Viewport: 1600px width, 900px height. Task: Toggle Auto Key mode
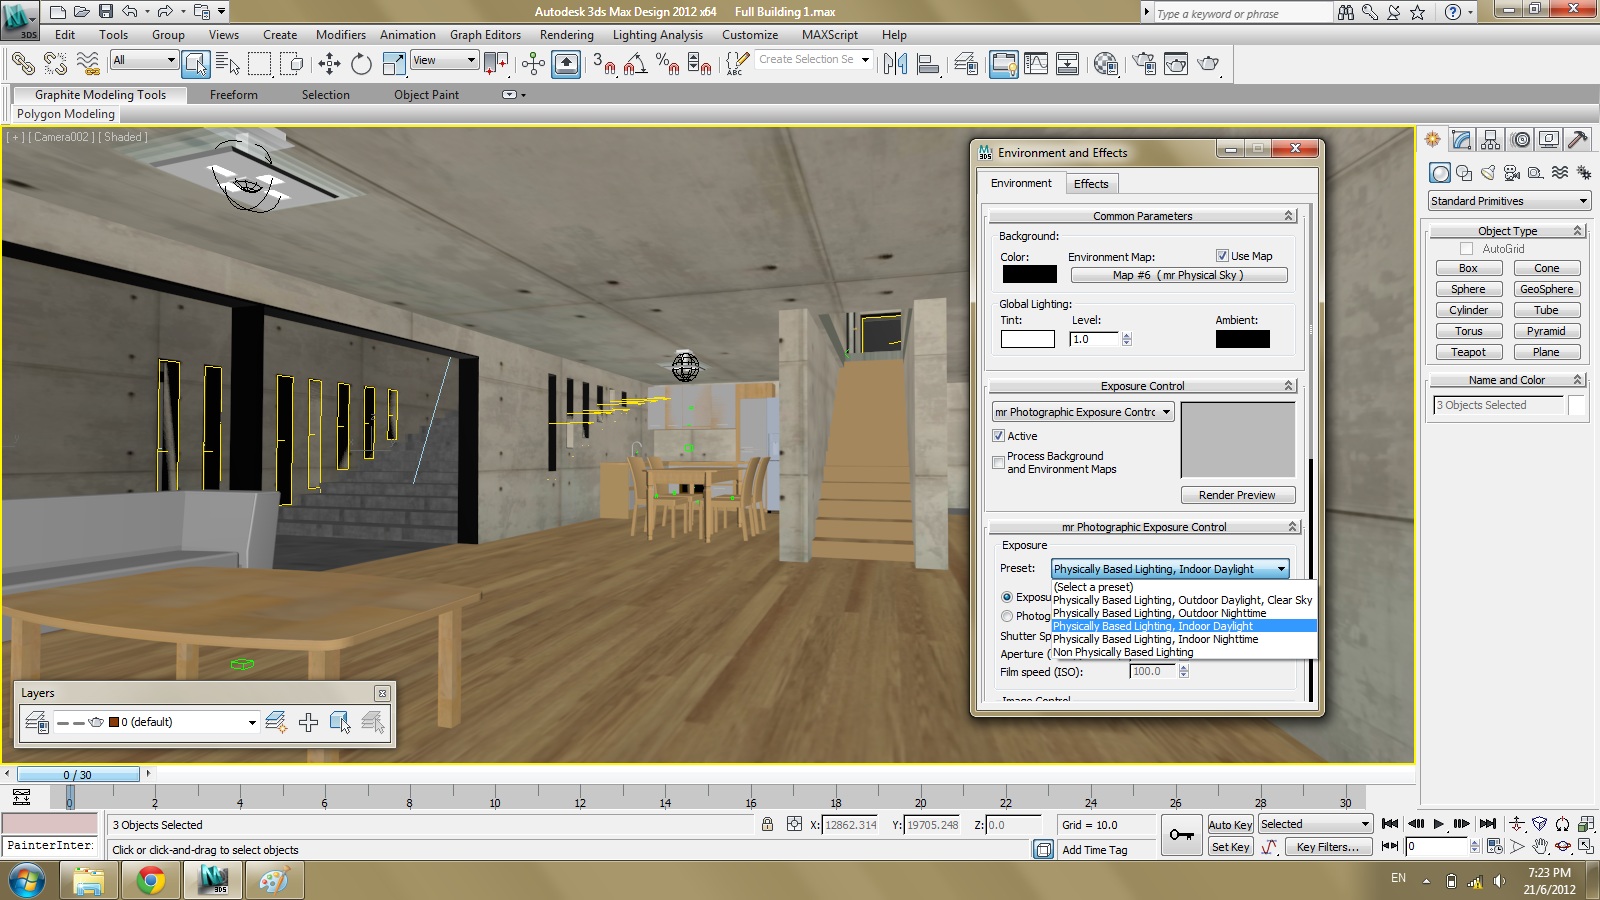tap(1230, 825)
